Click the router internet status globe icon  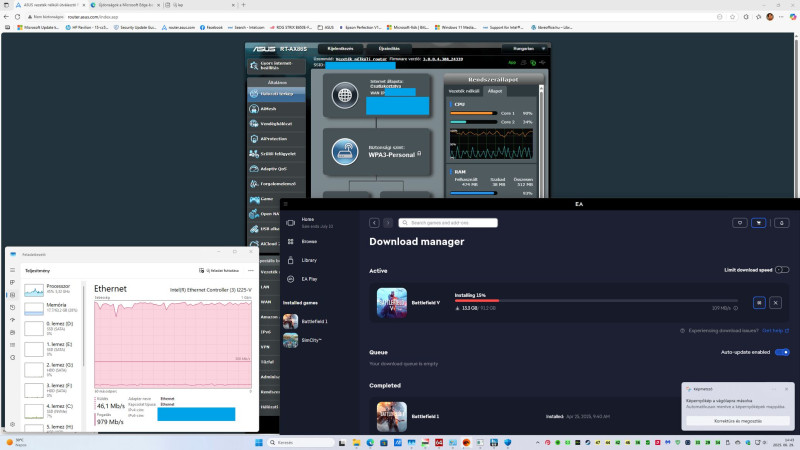345,95
